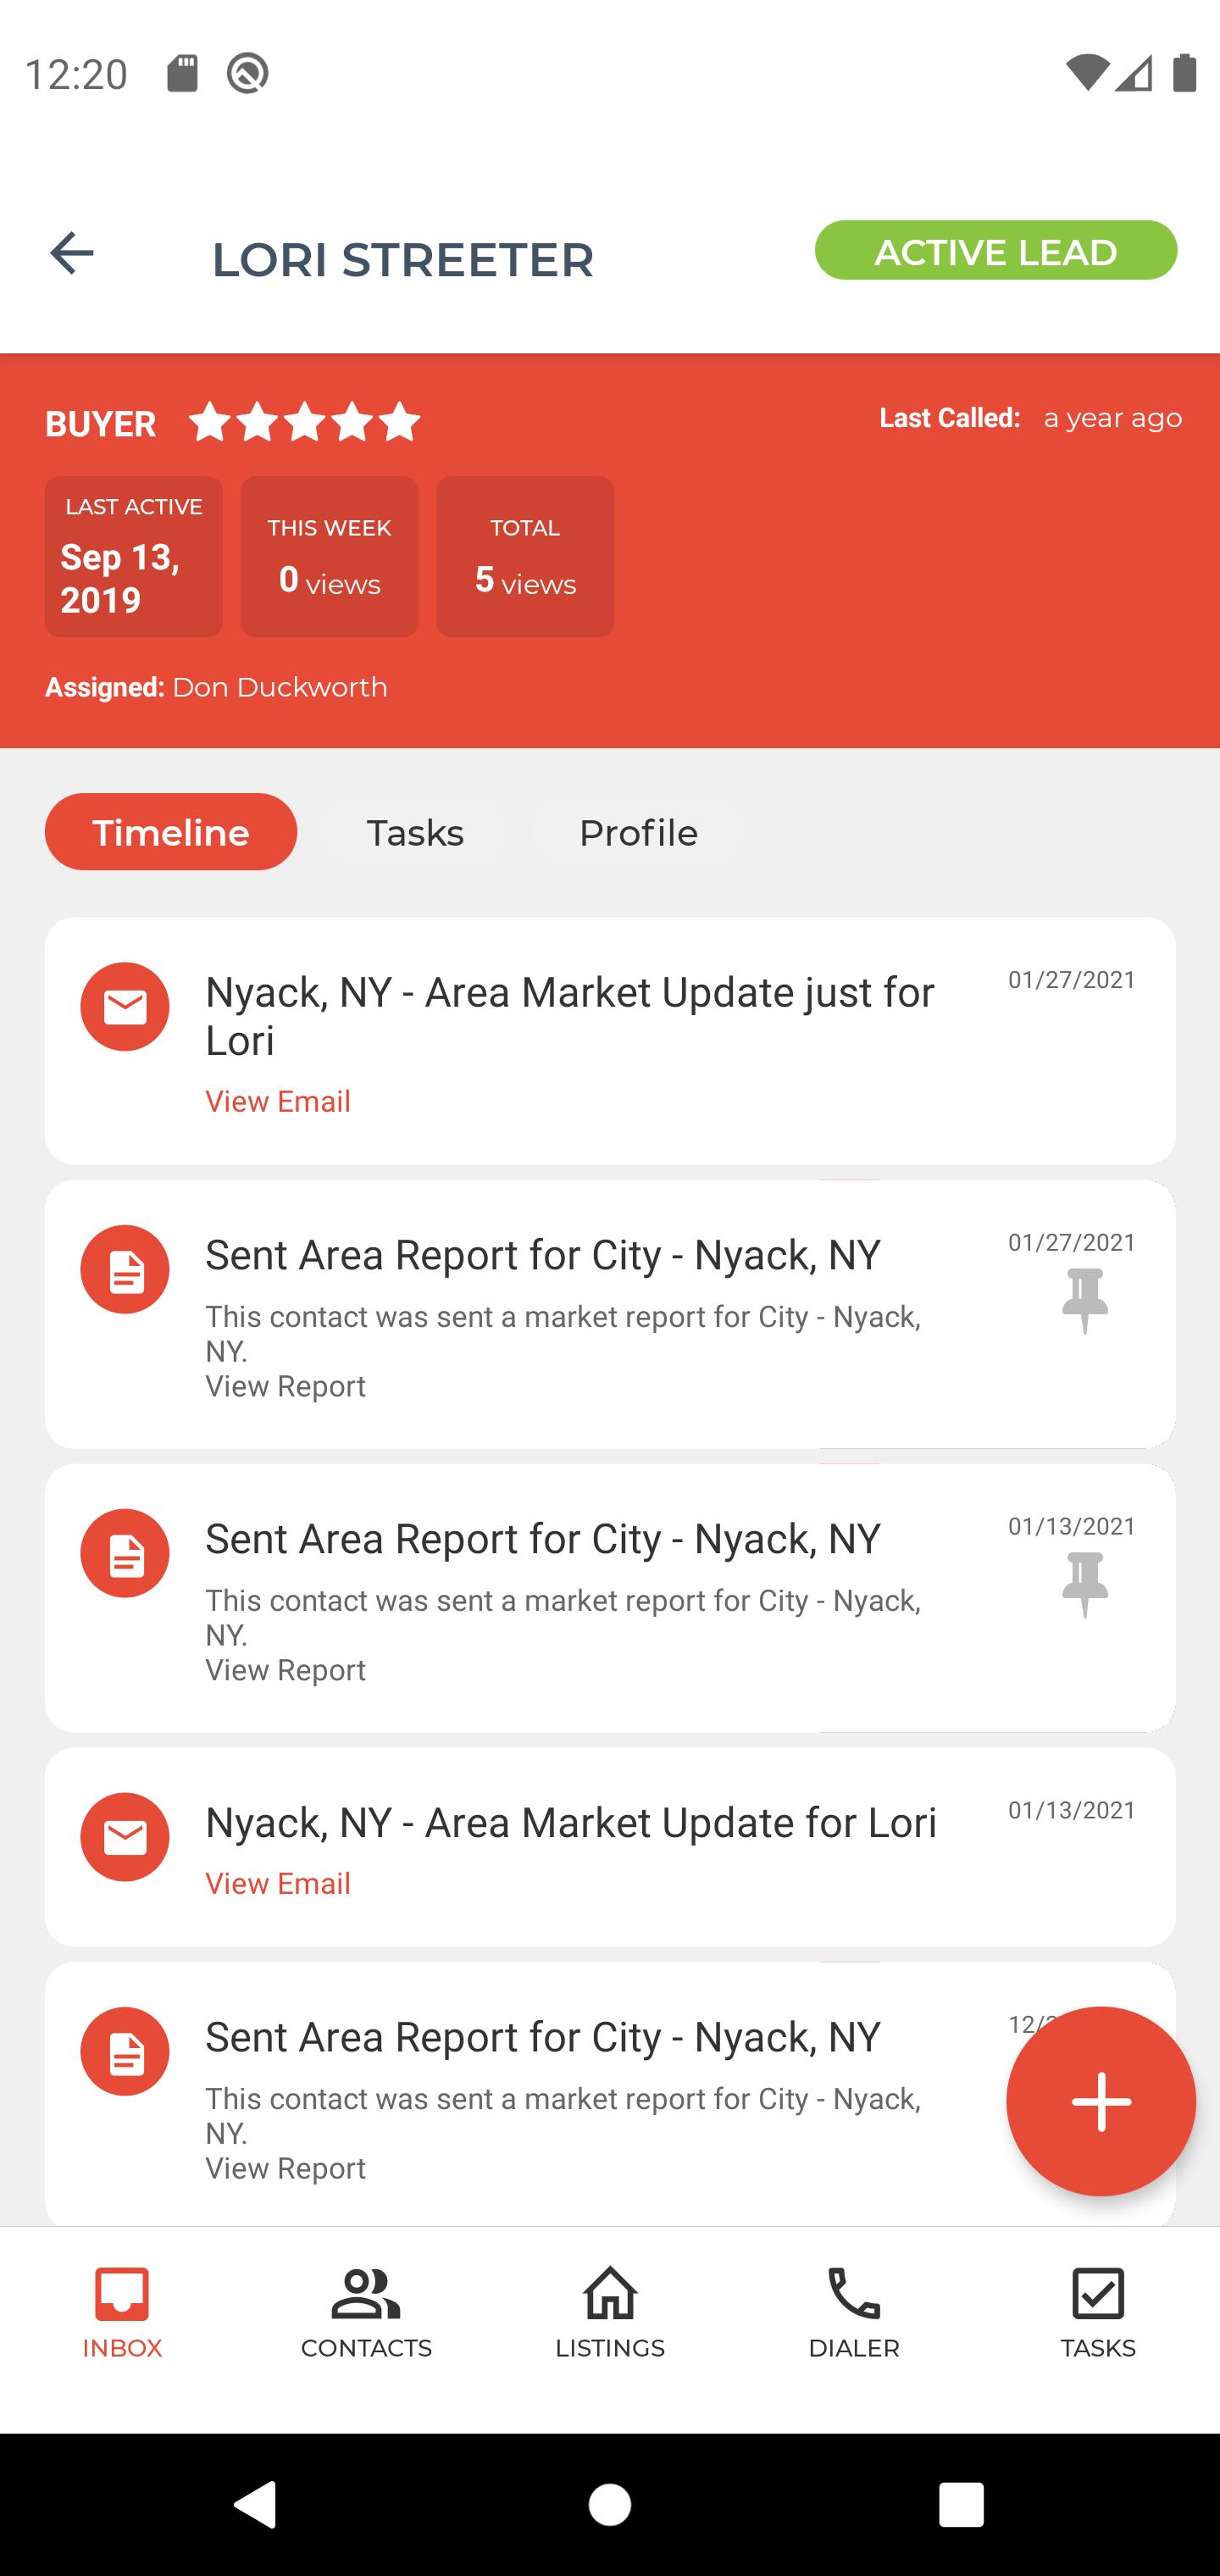Image resolution: width=1220 pixels, height=2576 pixels.
Task: Switch to the Tasks tab
Action: [x=415, y=832]
